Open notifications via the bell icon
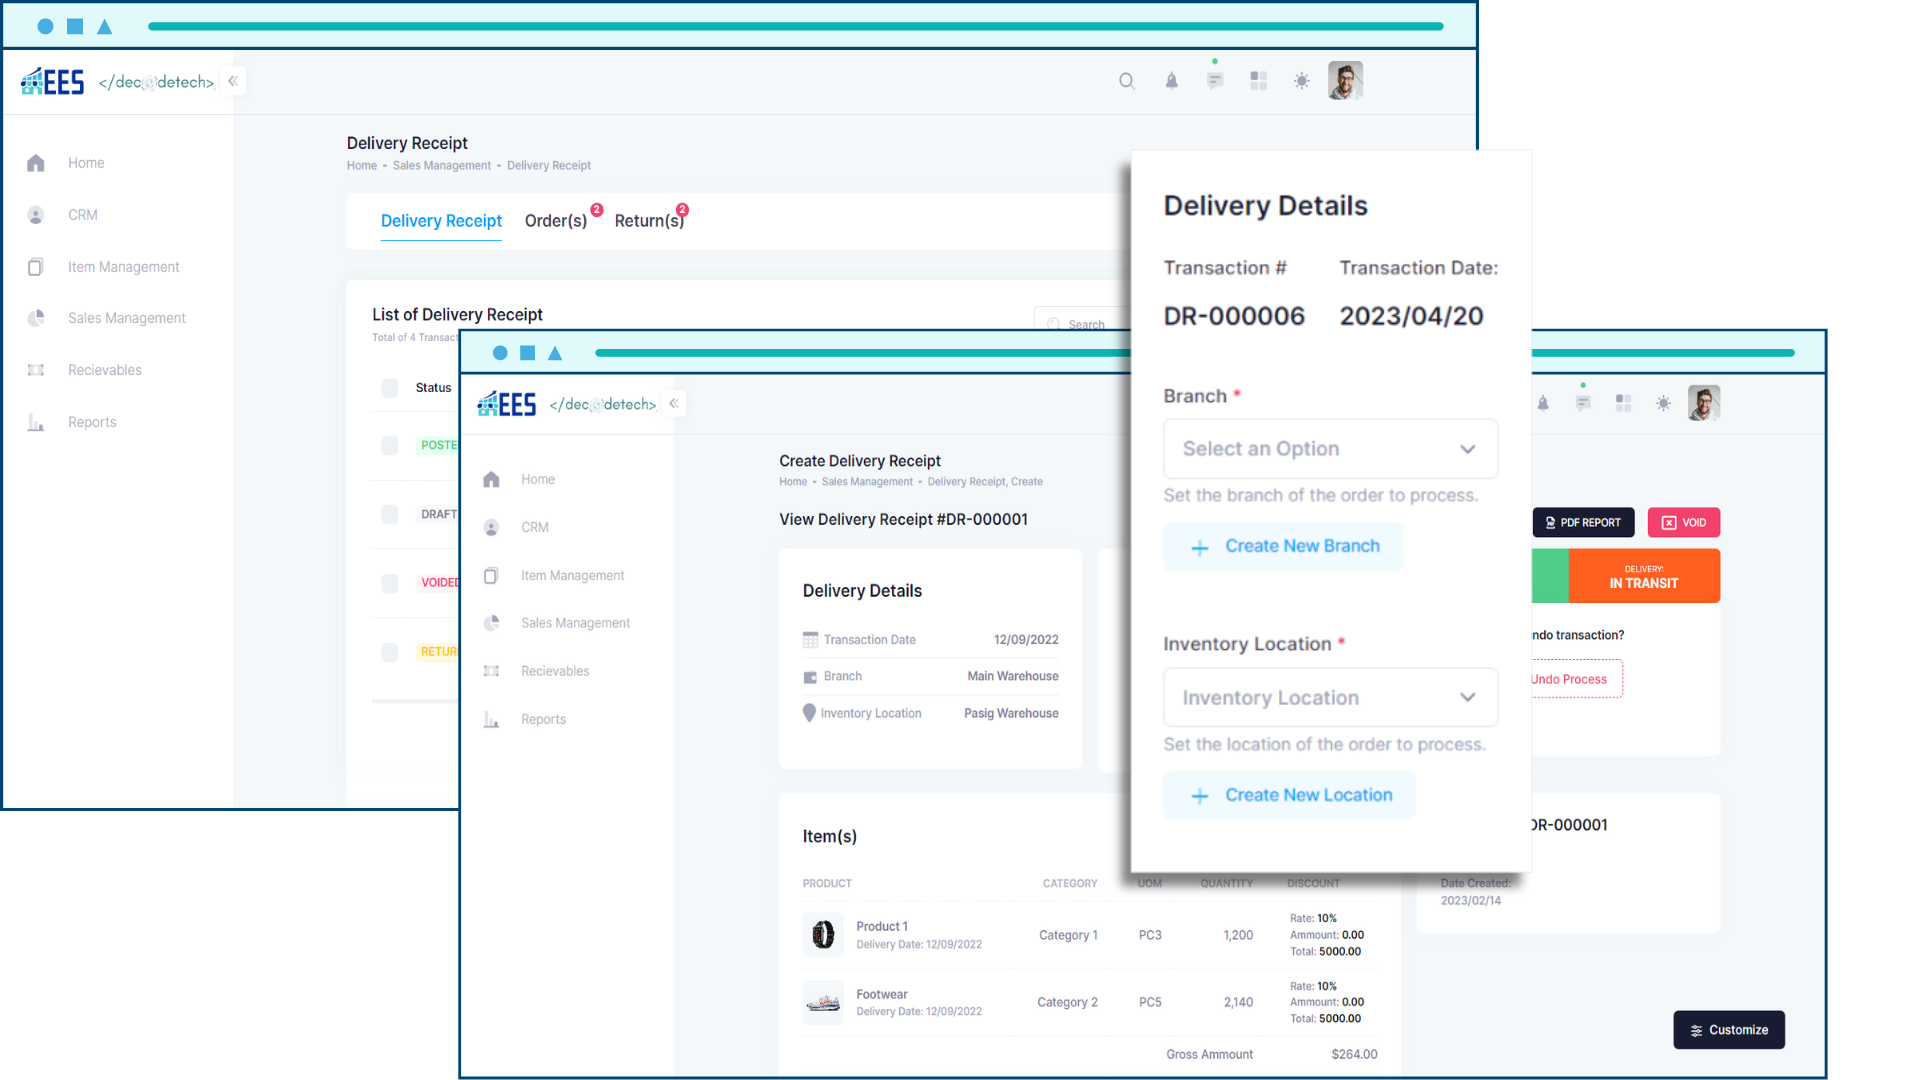Image resolution: width=1920 pixels, height=1080 pixels. pos(1171,81)
